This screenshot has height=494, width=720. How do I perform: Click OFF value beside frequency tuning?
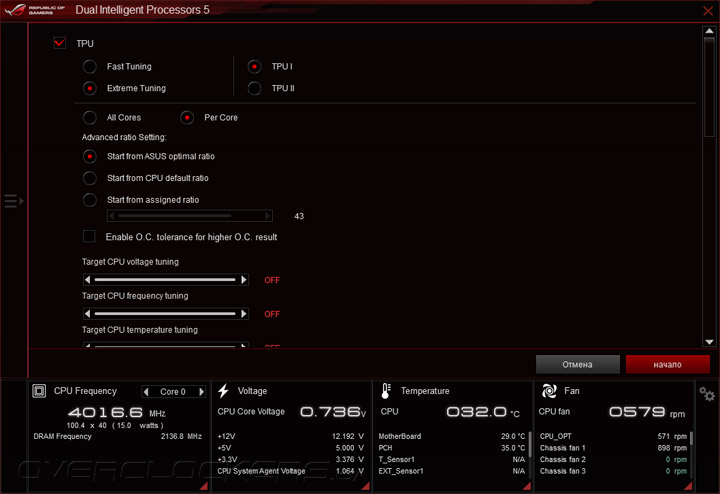click(x=272, y=314)
